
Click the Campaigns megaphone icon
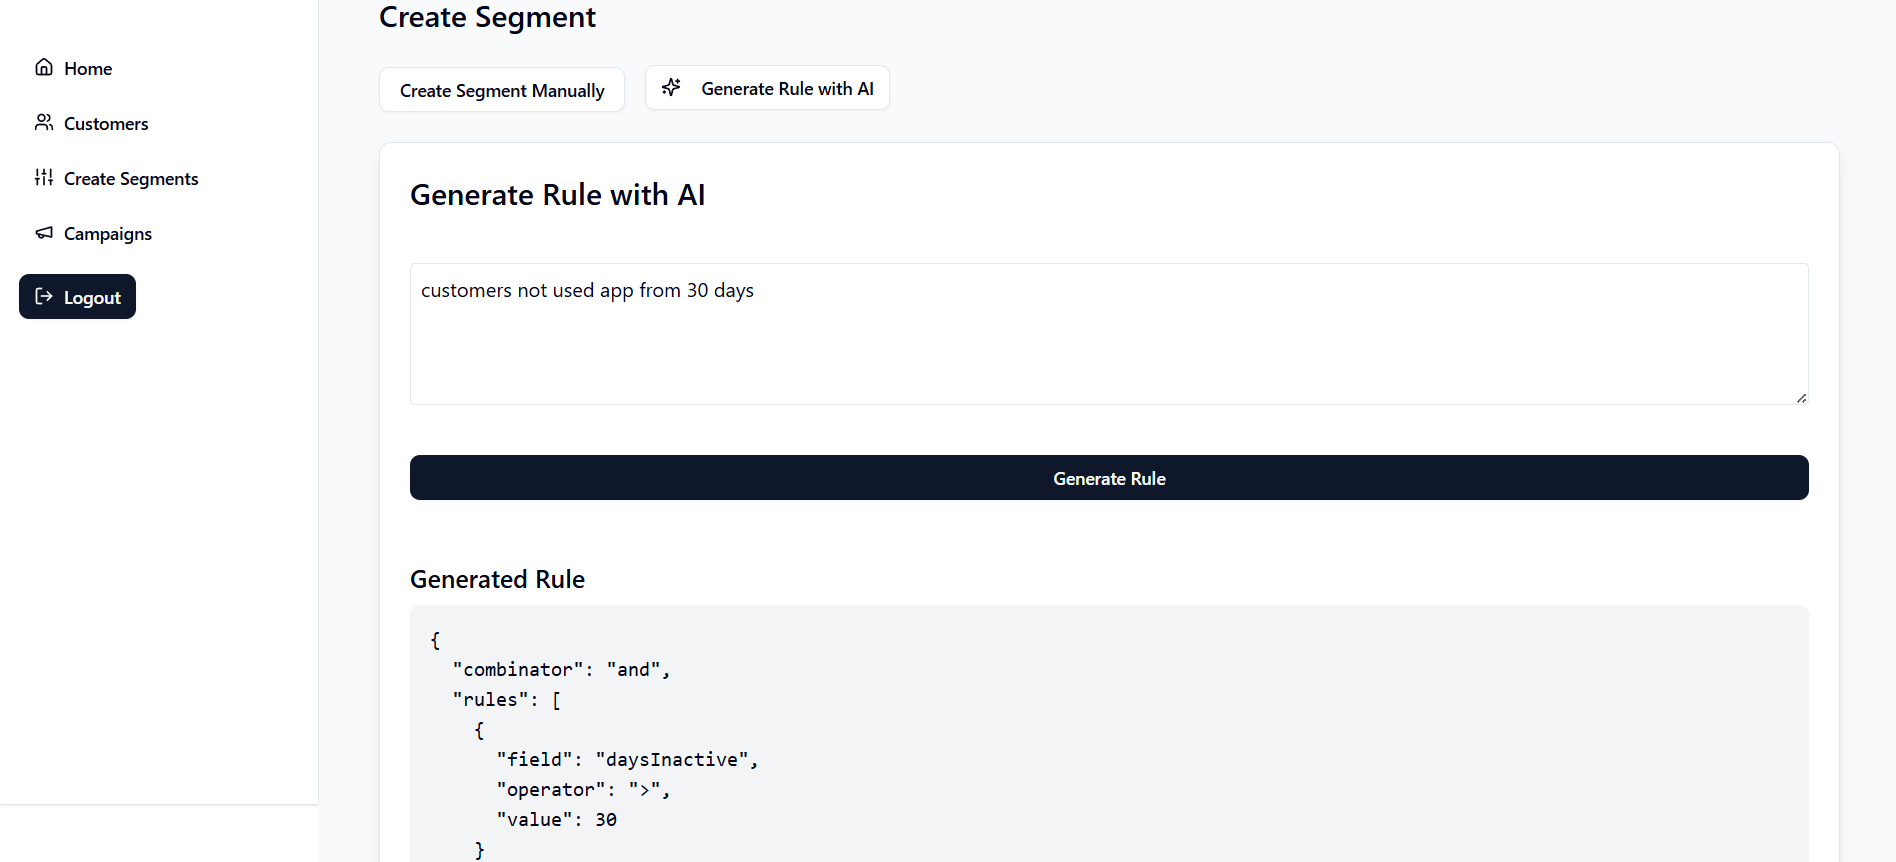[44, 232]
